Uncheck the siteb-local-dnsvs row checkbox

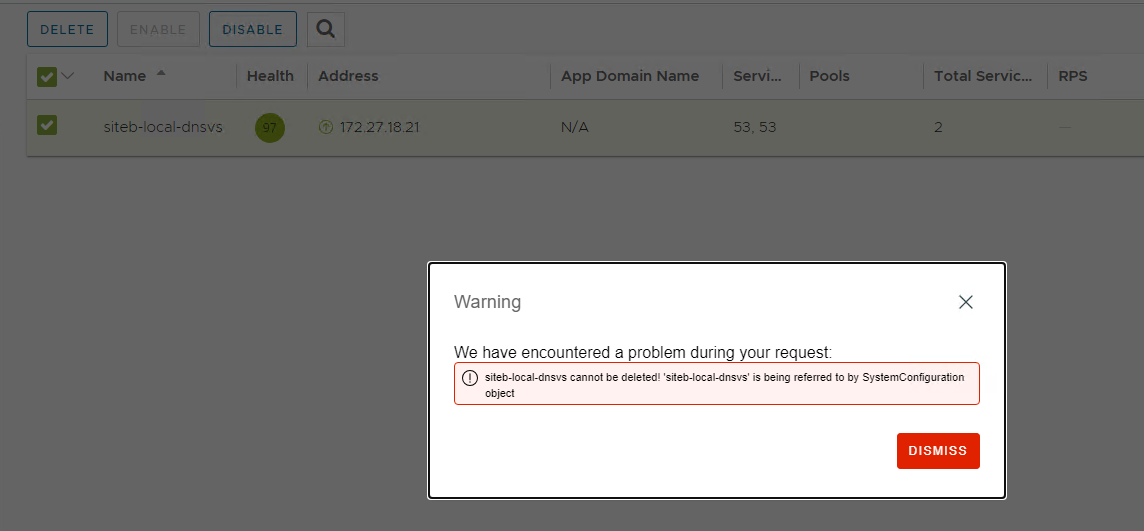(x=46, y=126)
